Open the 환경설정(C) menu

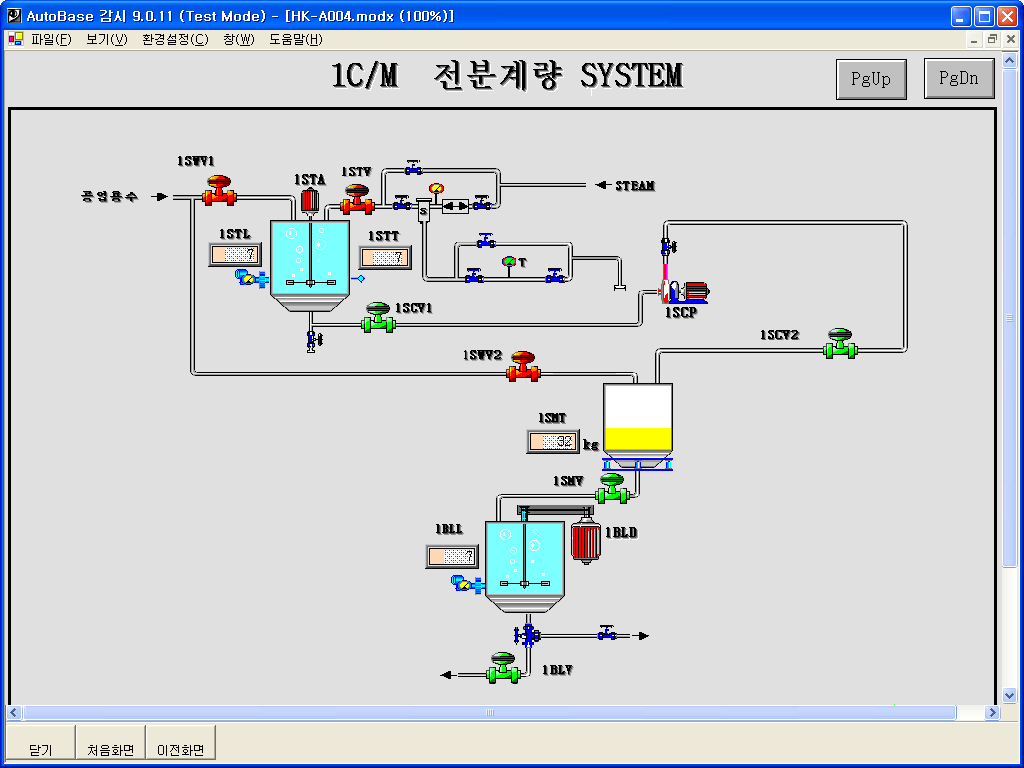click(x=175, y=40)
